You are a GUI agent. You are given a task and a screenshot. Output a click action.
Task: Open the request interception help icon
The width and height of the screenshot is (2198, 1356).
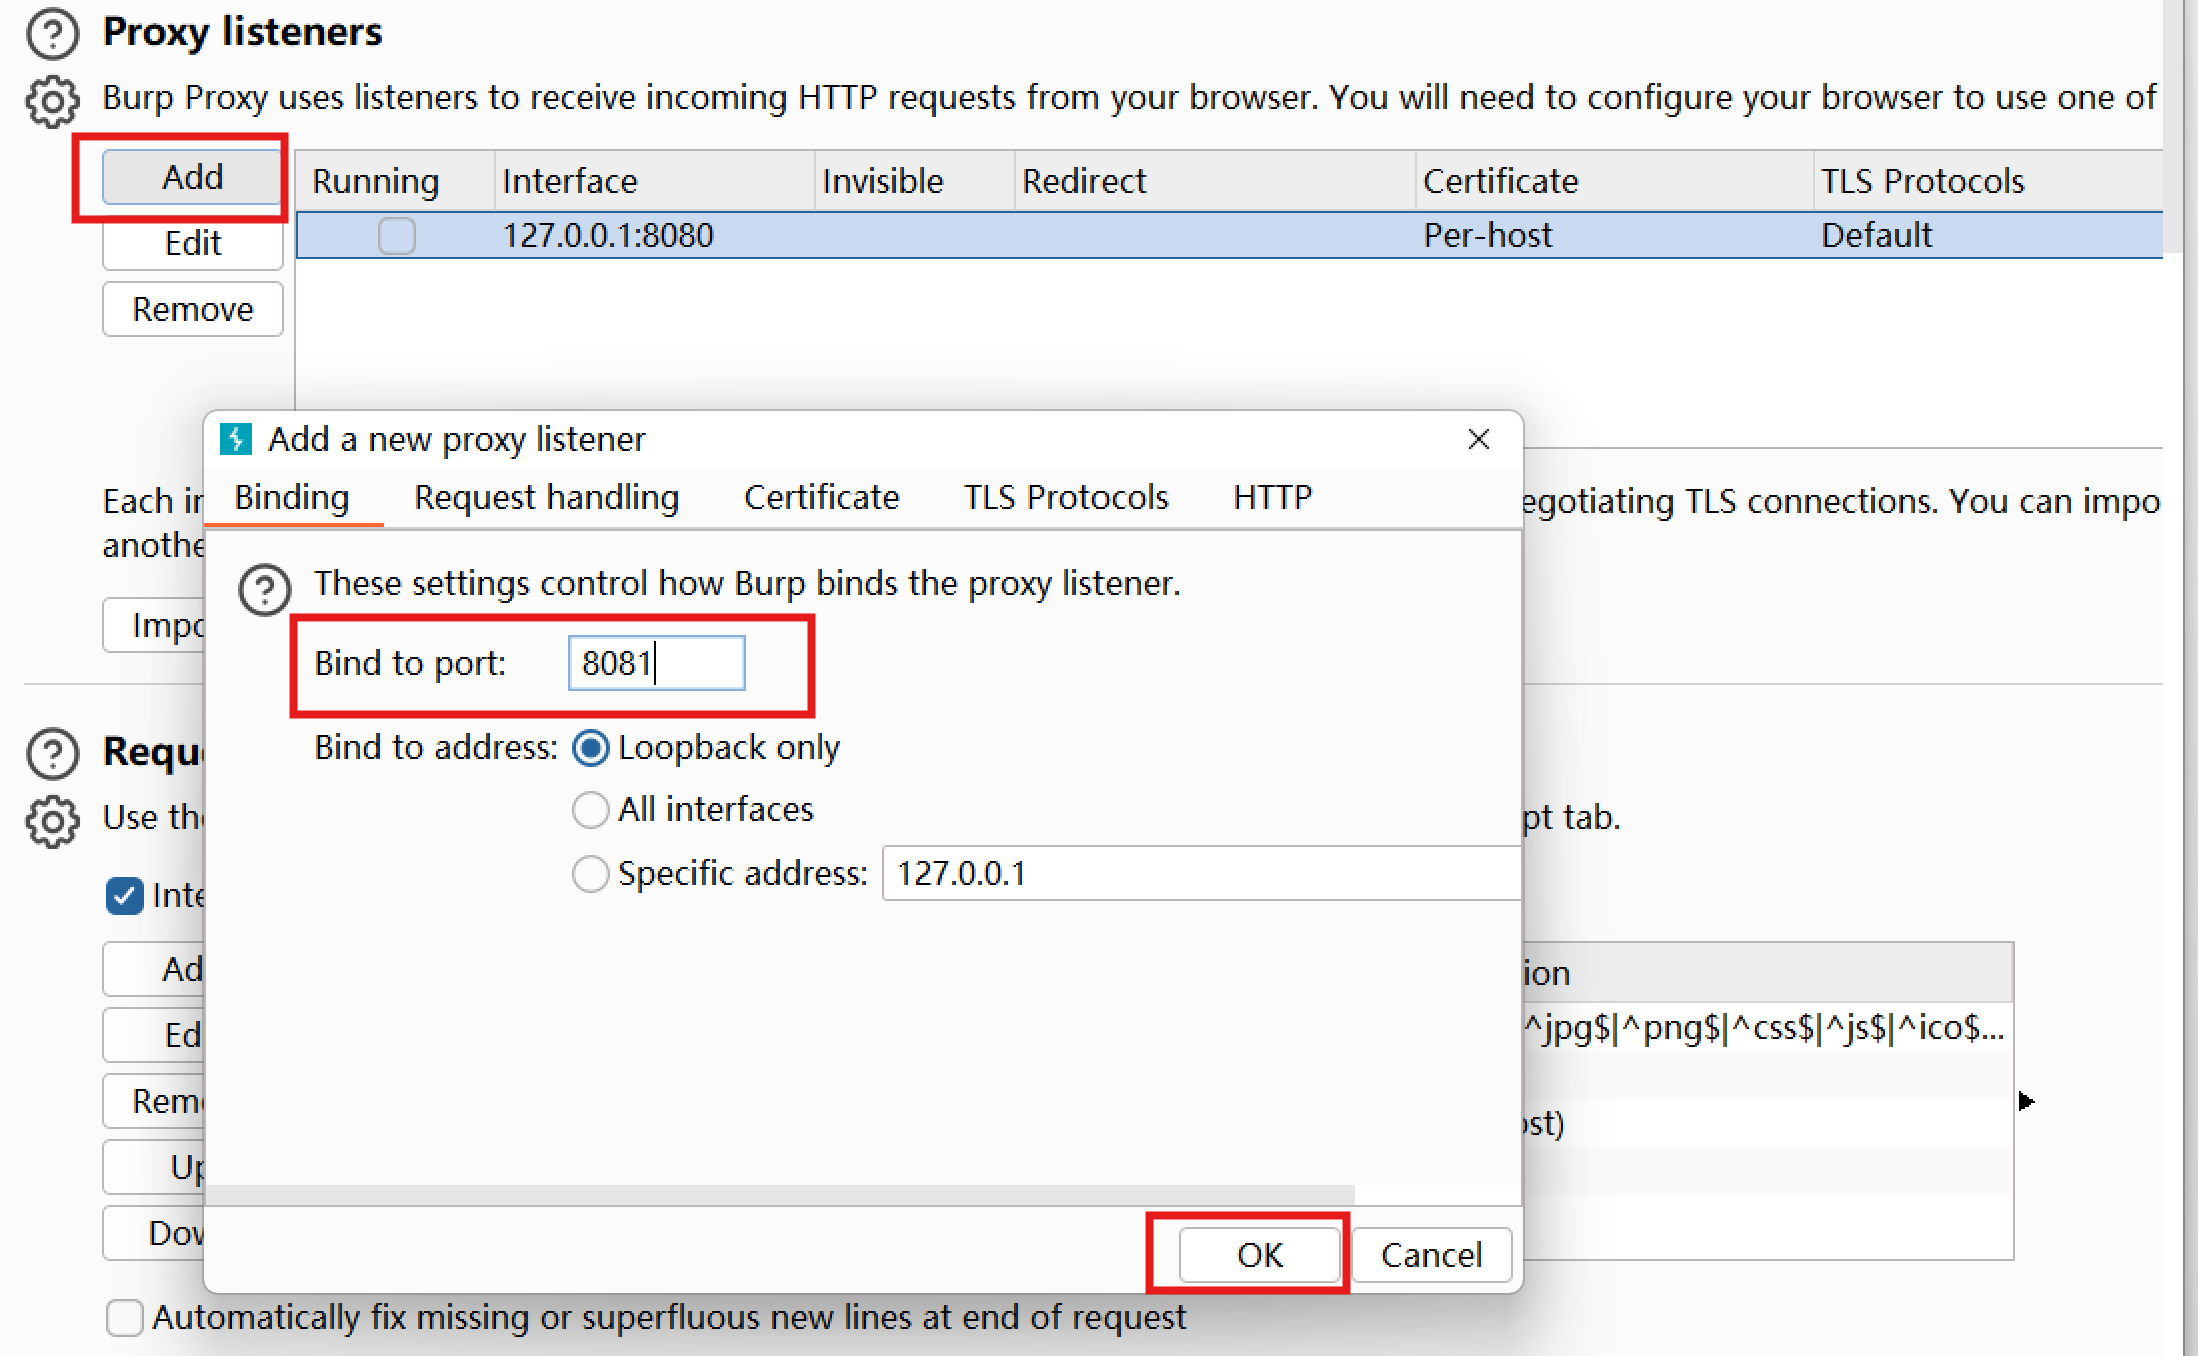[52, 753]
